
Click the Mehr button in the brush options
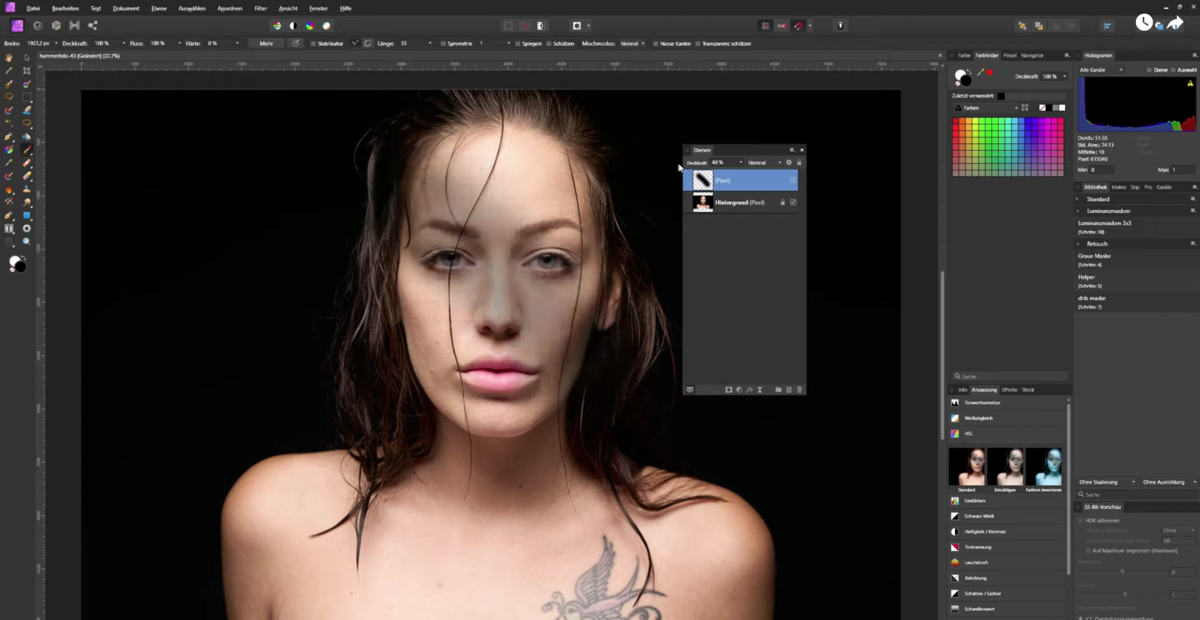(x=270, y=43)
